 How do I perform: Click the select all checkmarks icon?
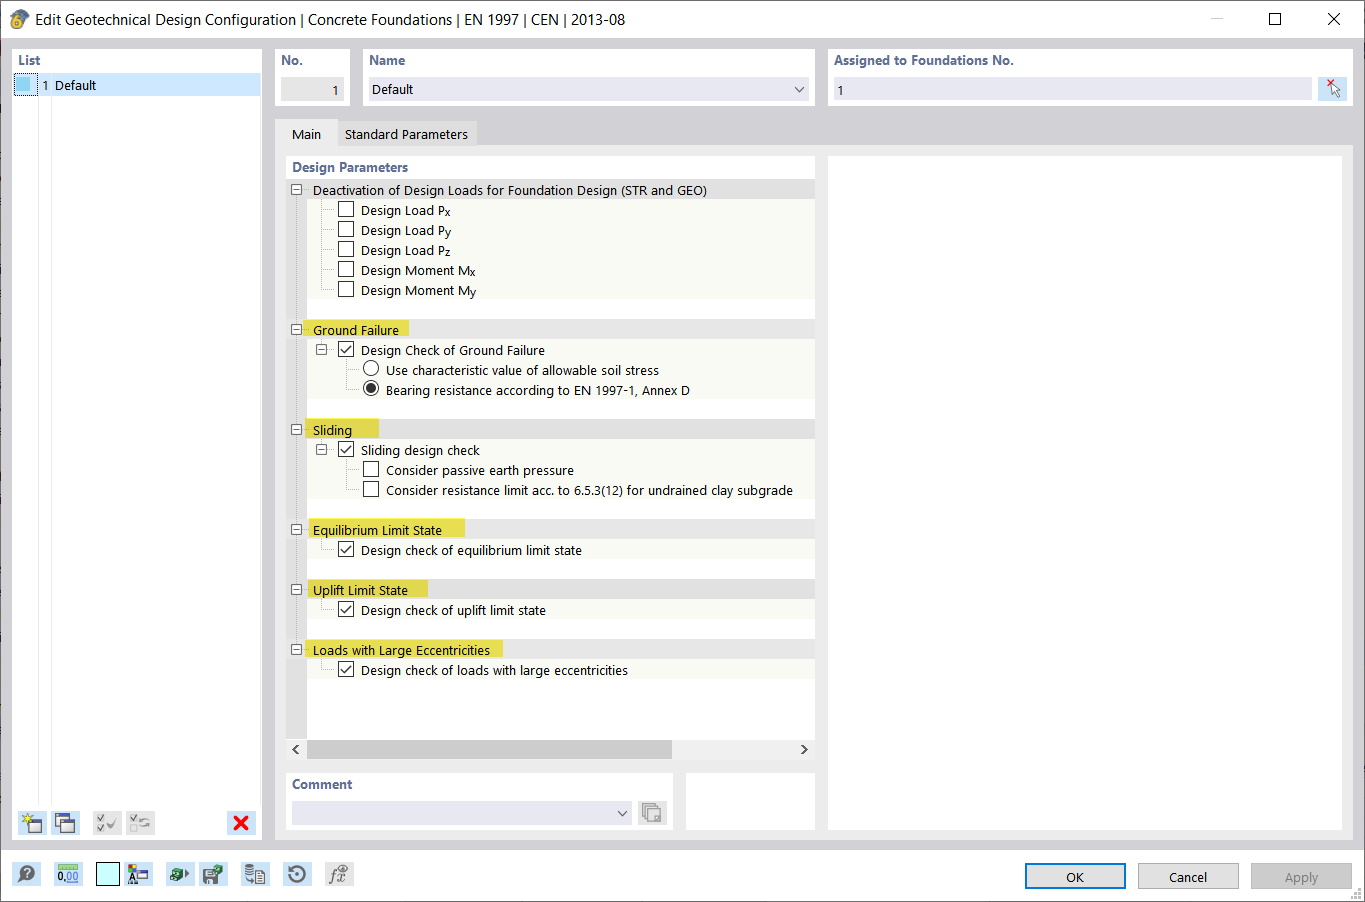click(107, 823)
